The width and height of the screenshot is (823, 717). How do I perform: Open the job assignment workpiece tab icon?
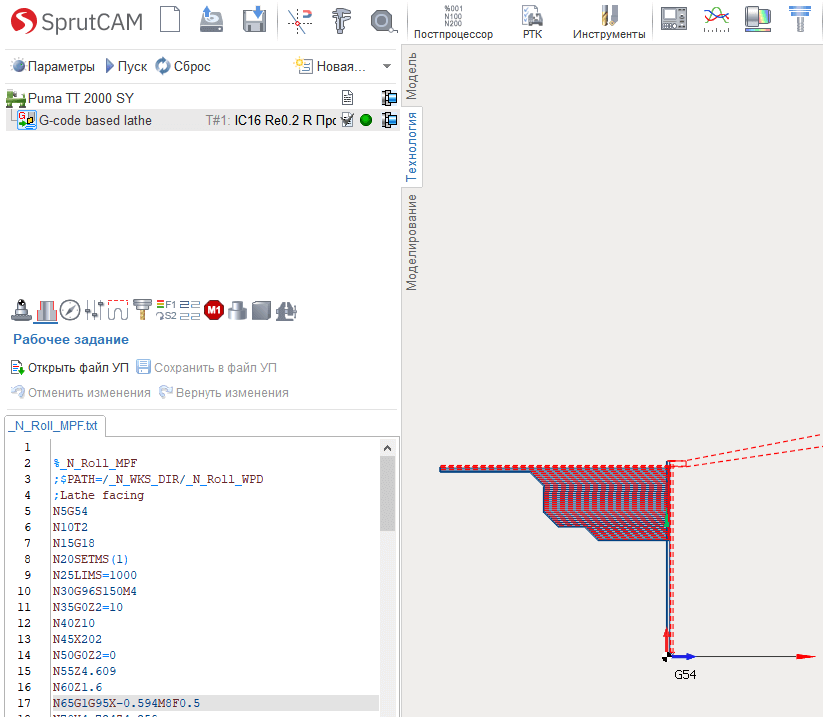point(47,310)
